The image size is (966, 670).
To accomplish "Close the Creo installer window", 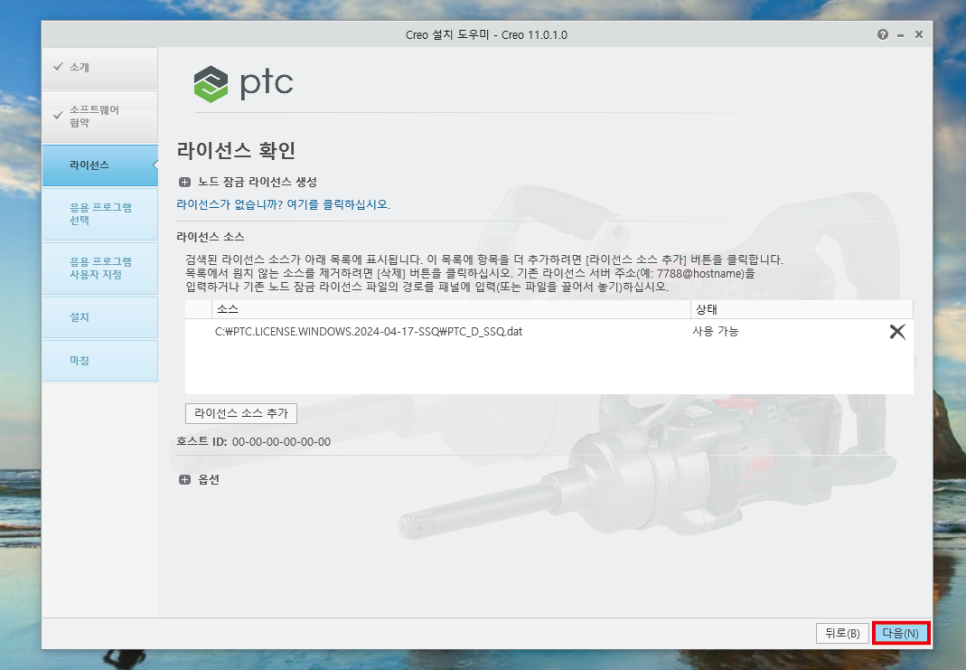I will point(919,34).
